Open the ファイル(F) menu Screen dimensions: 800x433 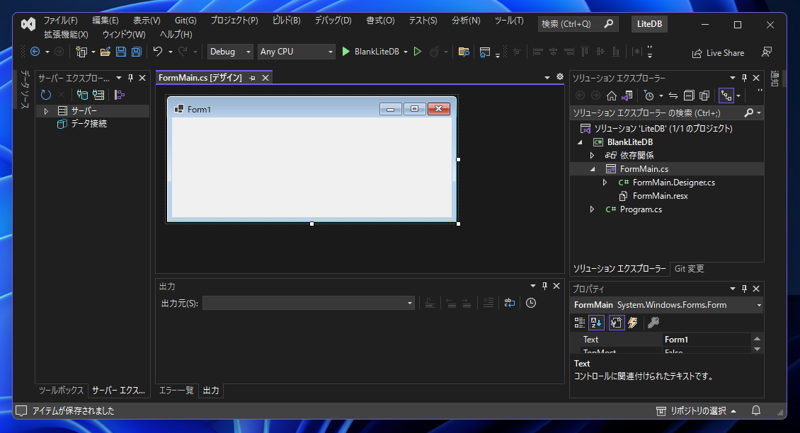pyautogui.click(x=60, y=20)
